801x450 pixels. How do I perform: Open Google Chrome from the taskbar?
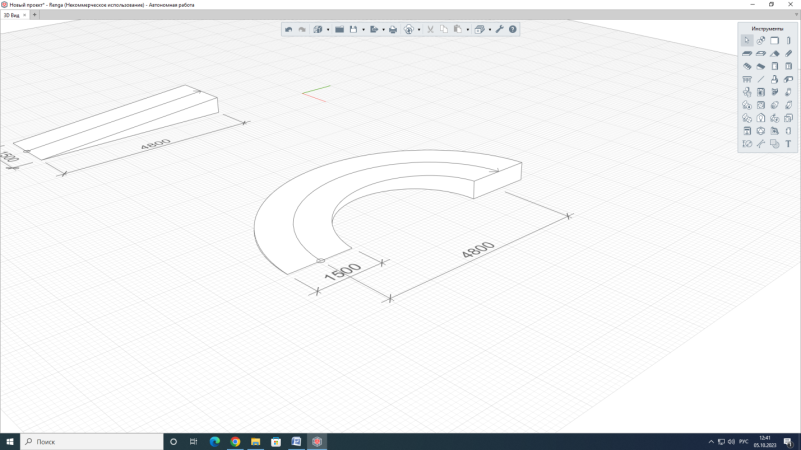pos(235,441)
